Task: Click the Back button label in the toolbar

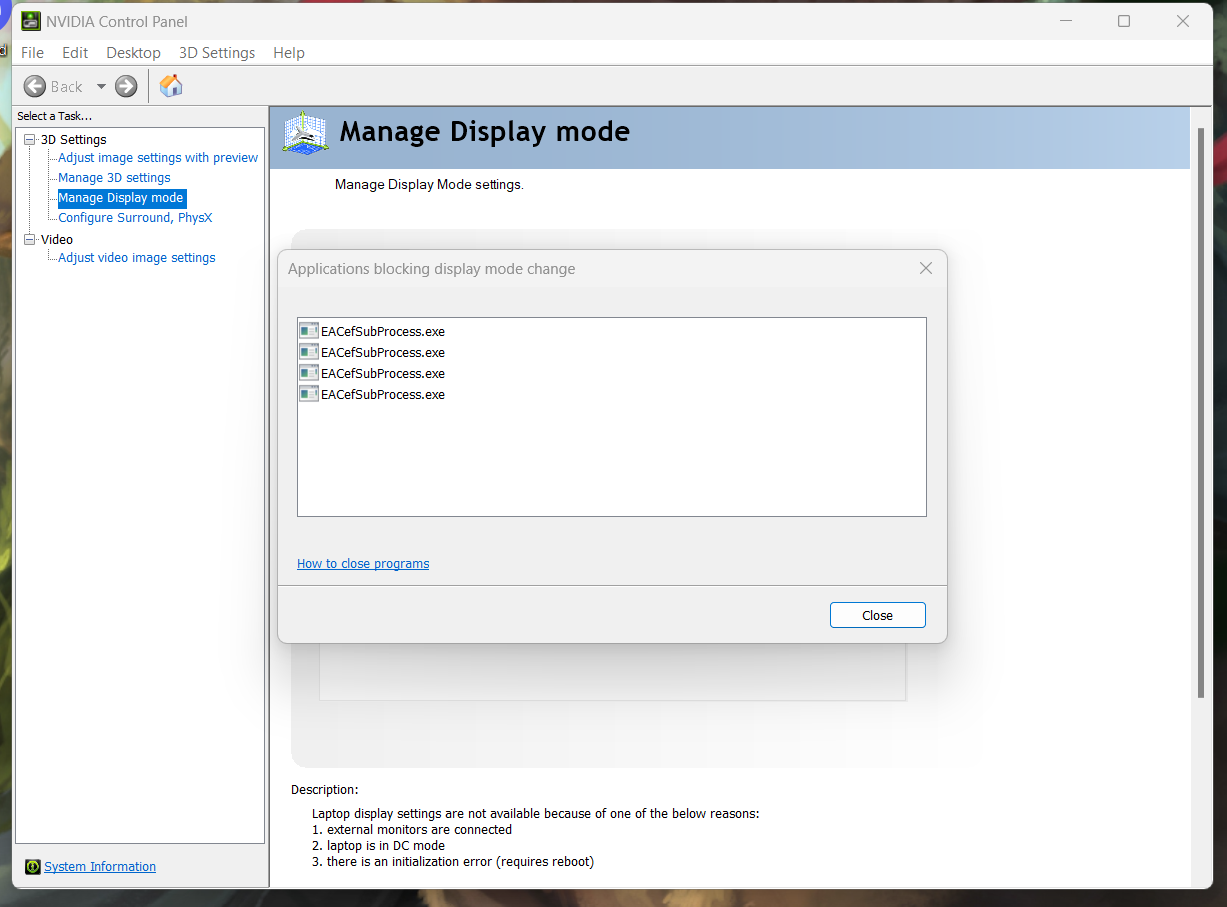Action: tap(67, 87)
